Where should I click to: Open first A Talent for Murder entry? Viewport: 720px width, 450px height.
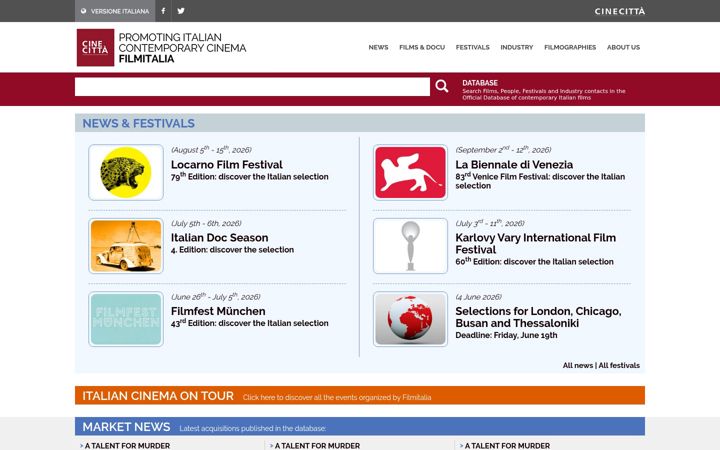127,445
